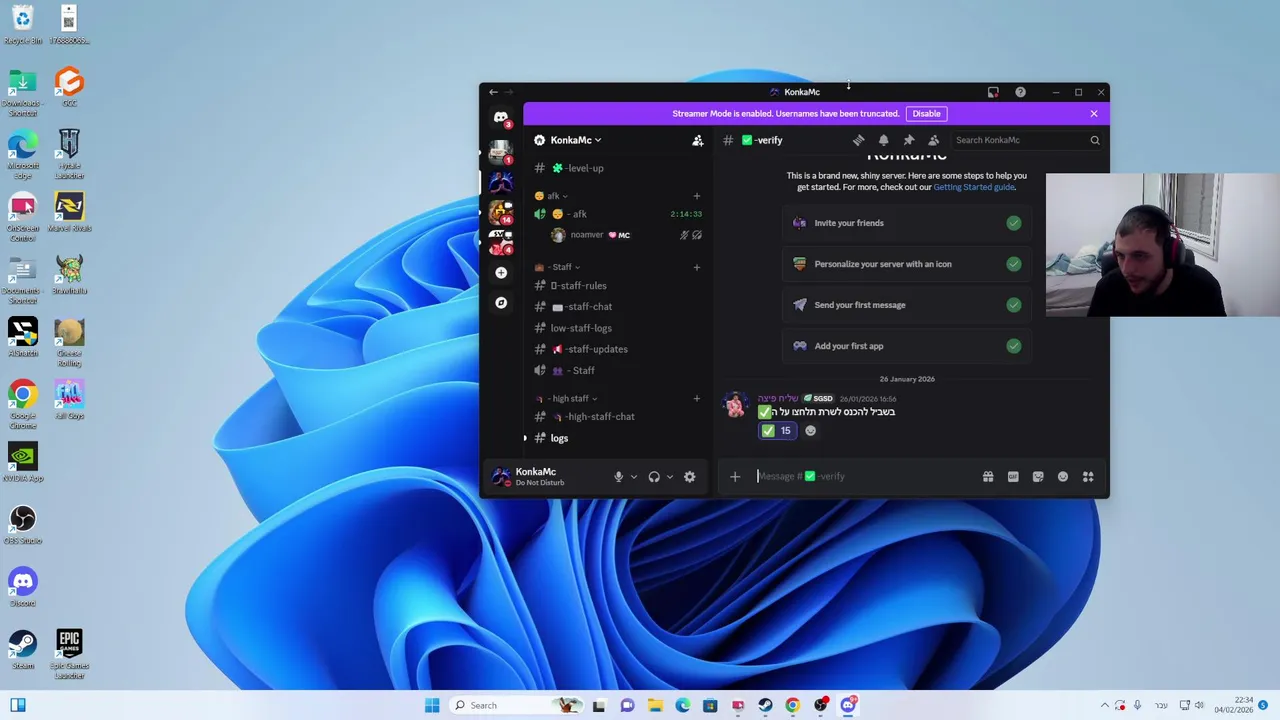
Task: Dismiss Streamer Mode banner
Action: pyautogui.click(x=1094, y=113)
